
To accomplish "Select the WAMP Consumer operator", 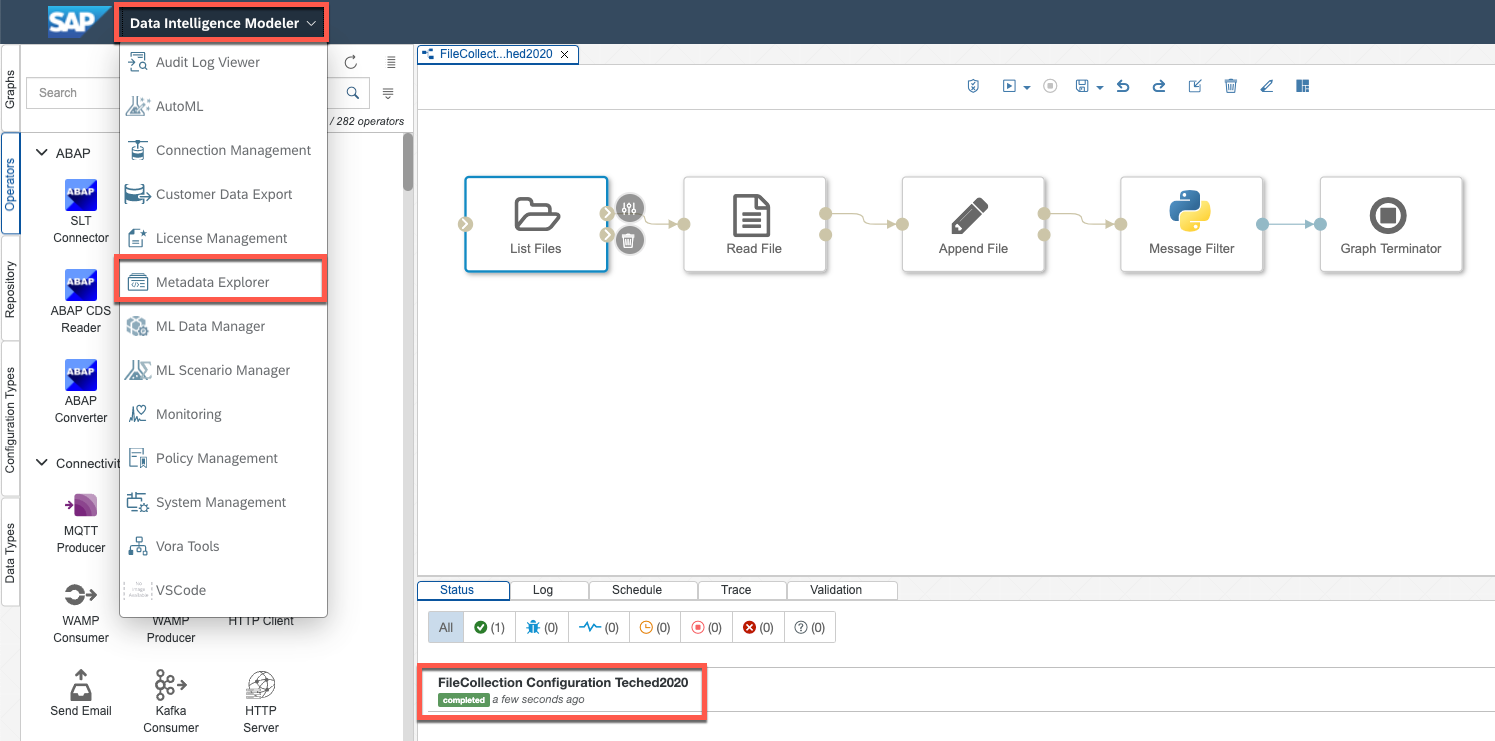I will pos(81,612).
